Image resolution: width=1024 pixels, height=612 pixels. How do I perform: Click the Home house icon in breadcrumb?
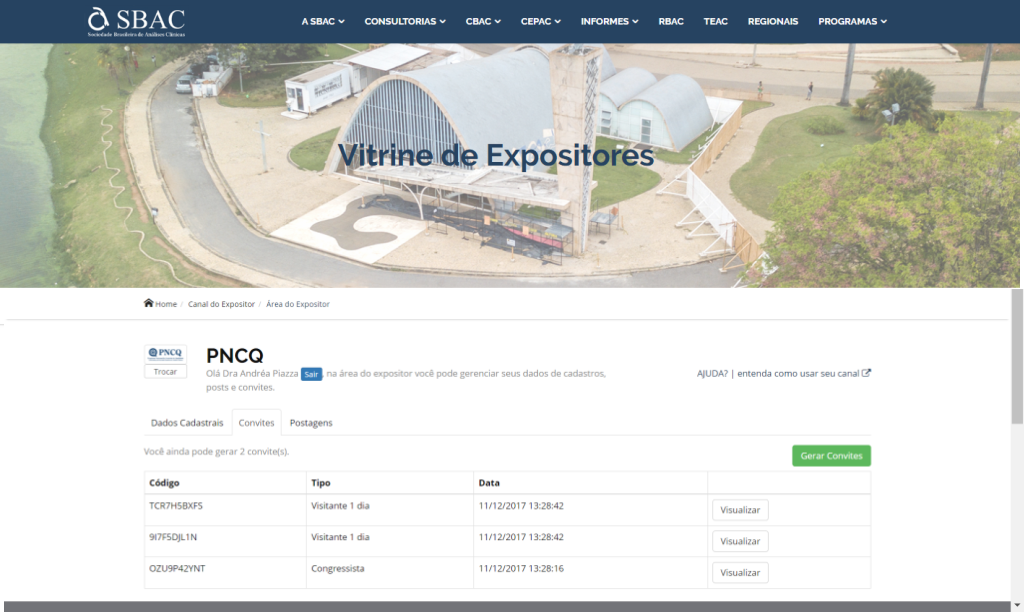tap(149, 303)
